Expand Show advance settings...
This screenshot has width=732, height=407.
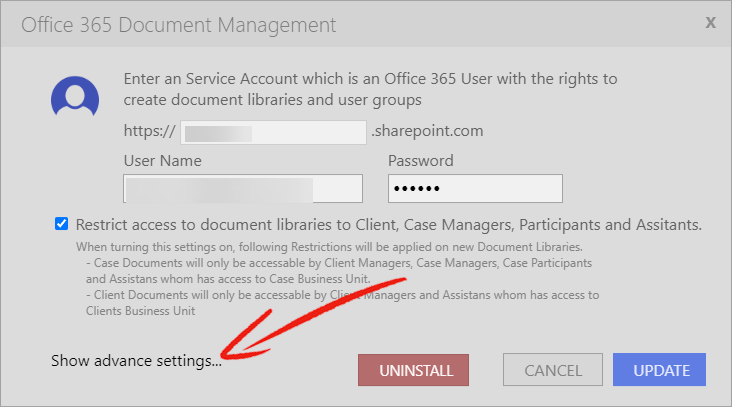point(136,361)
